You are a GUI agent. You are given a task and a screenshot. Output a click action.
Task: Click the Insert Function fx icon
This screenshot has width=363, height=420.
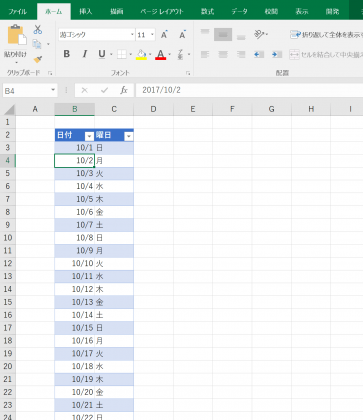click(124, 90)
